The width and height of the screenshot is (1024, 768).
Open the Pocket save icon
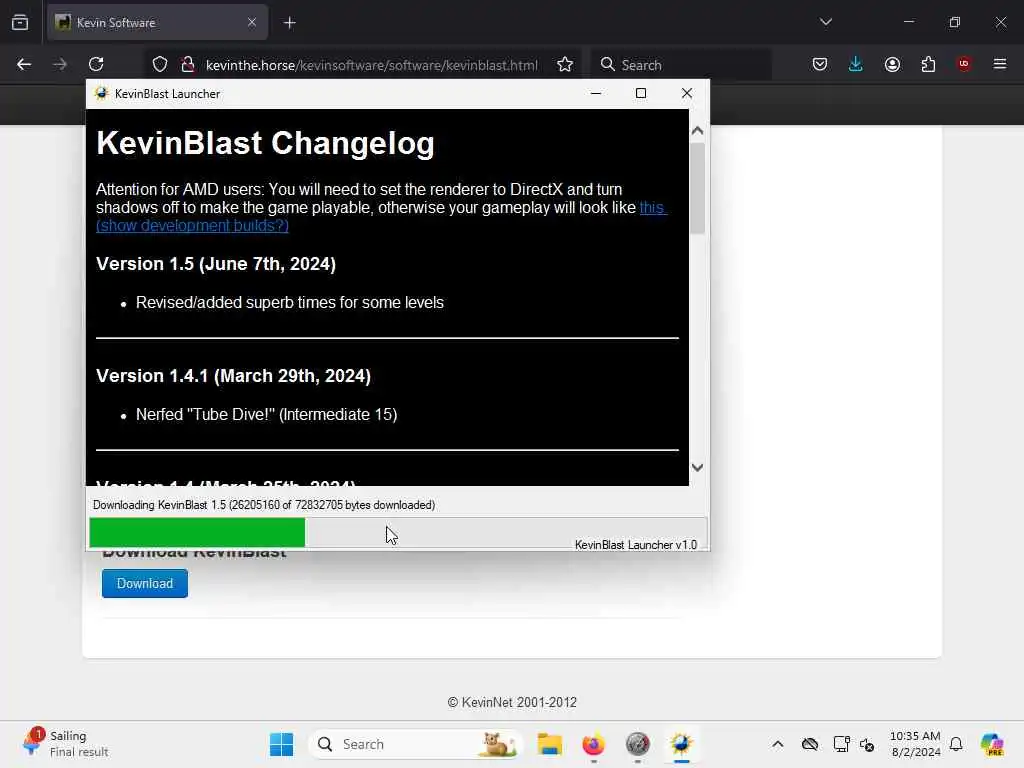[x=820, y=64]
